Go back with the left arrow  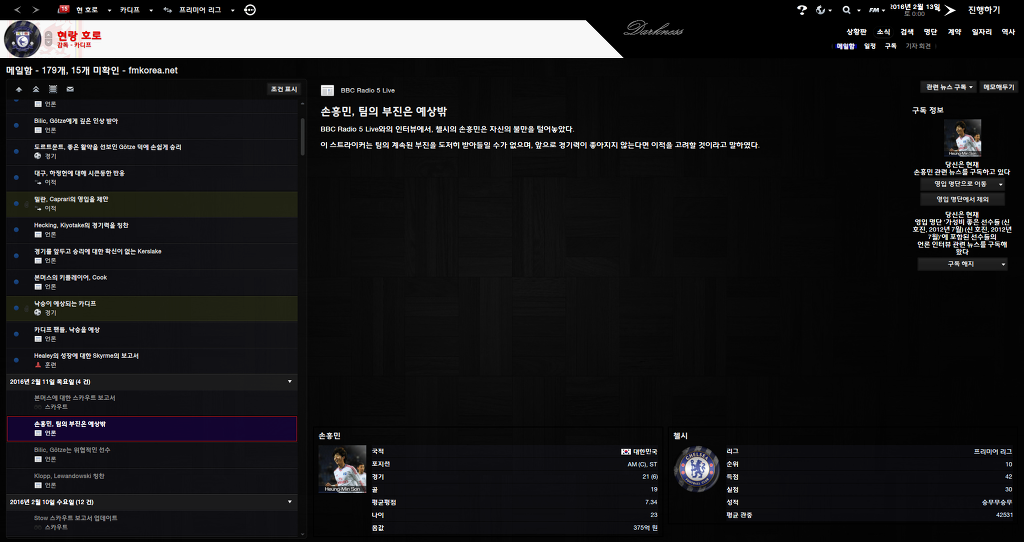click(18, 10)
